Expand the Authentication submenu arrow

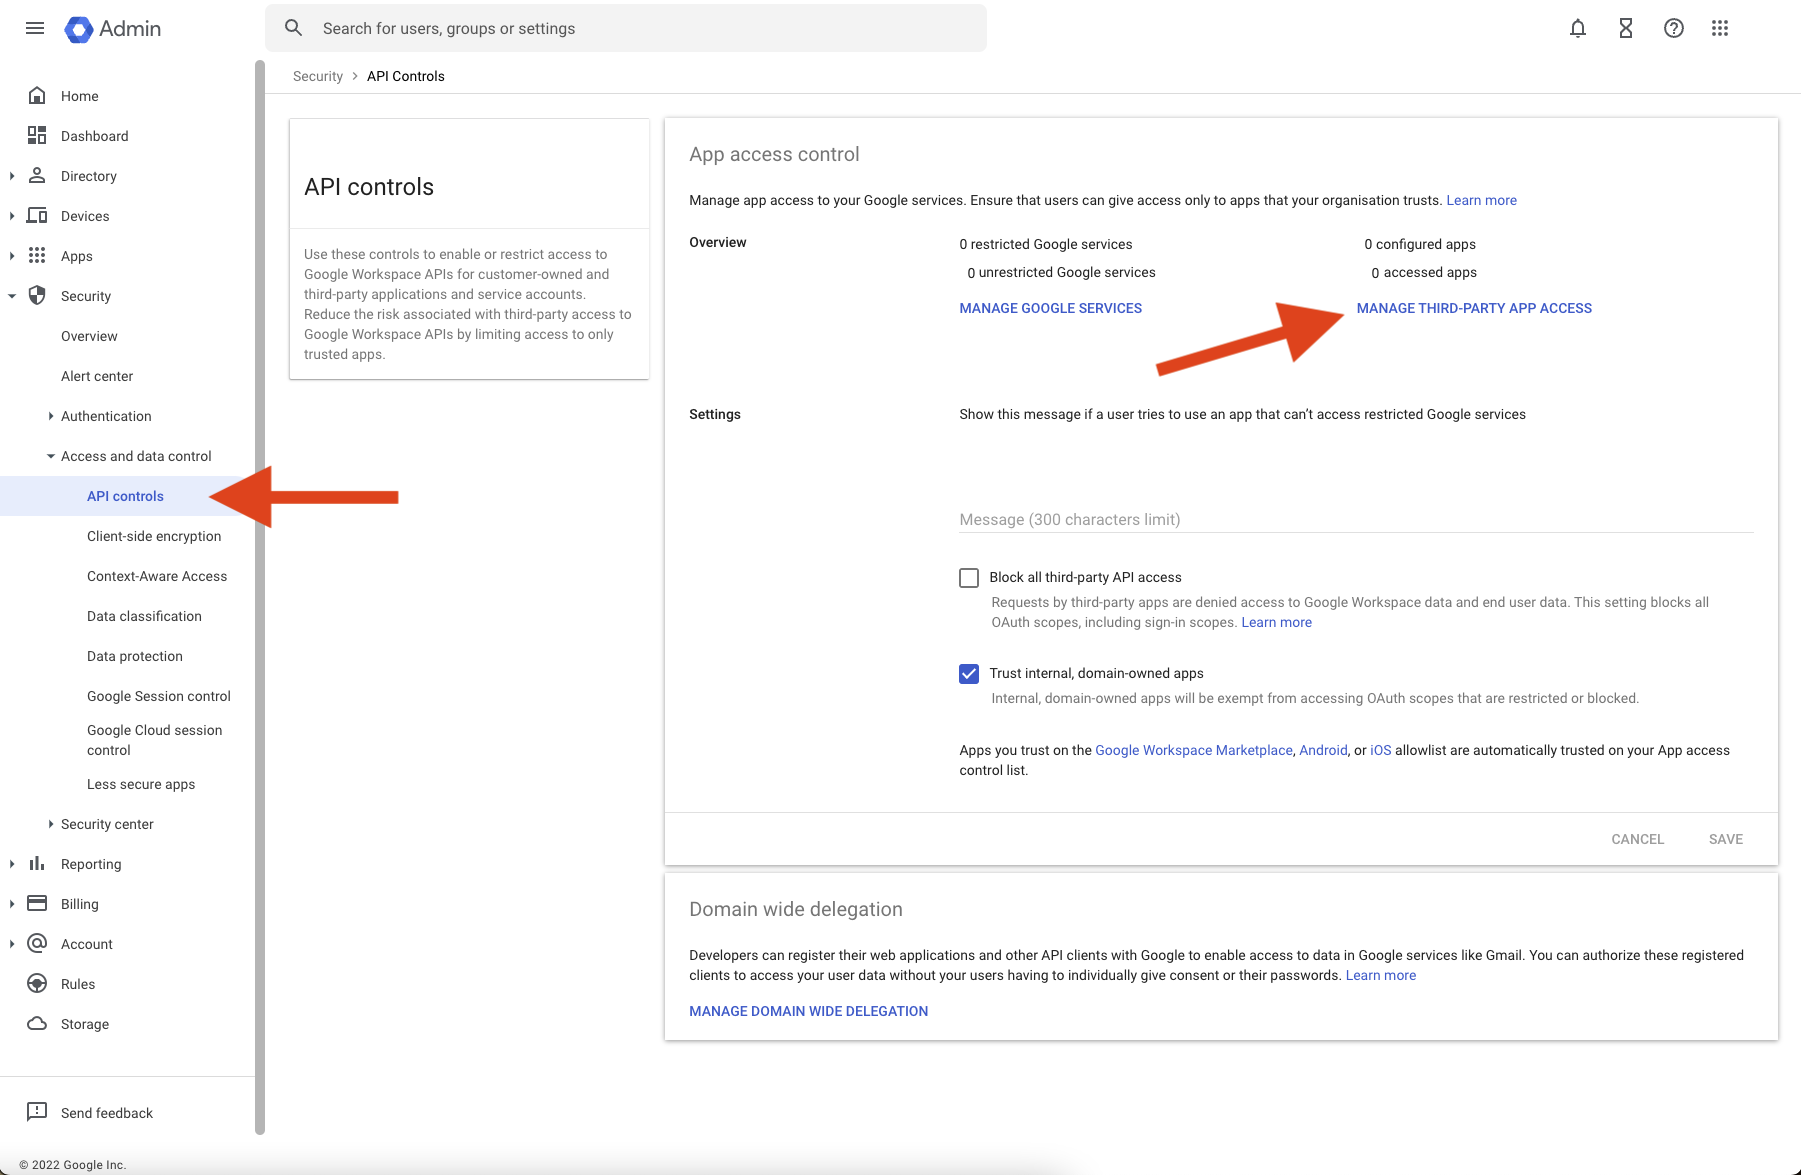tap(50, 416)
